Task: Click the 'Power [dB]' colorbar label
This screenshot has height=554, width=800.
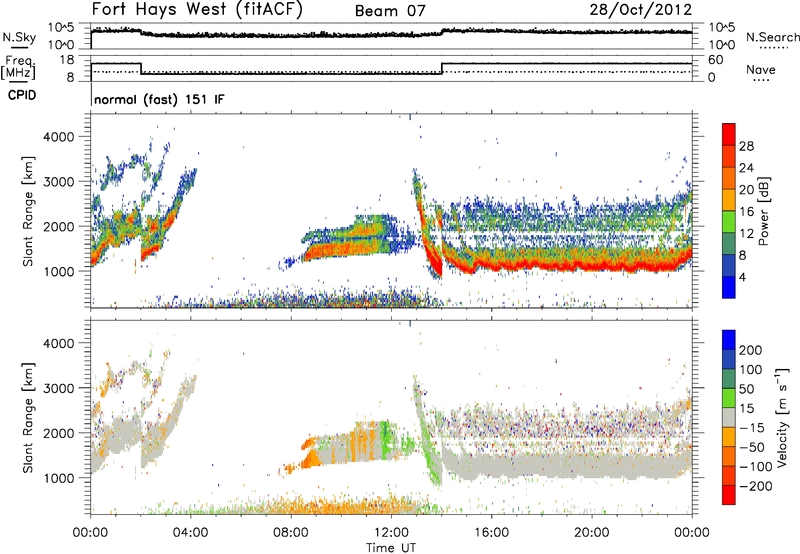Action: (763, 211)
